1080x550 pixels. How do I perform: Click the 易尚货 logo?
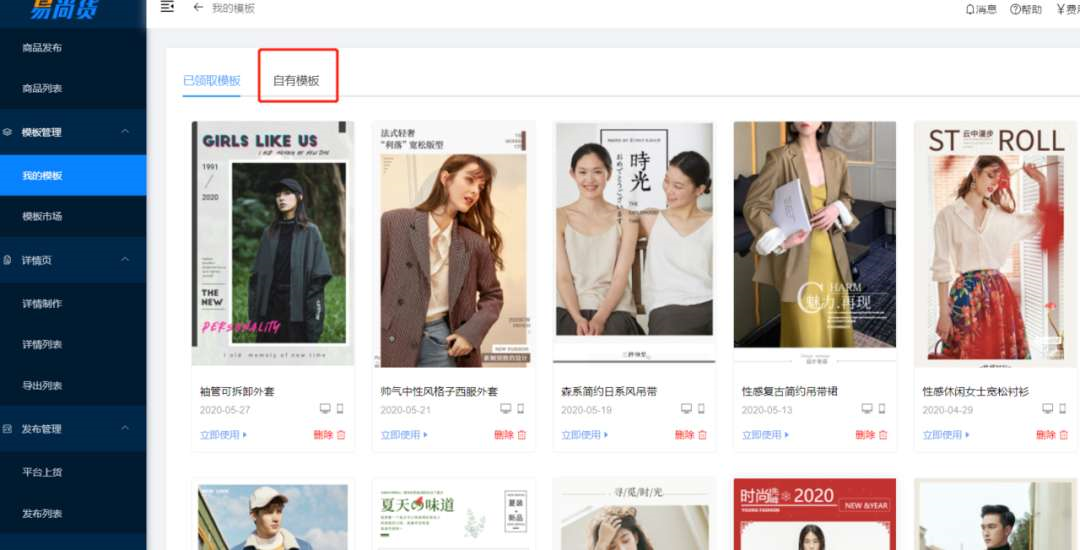63,8
